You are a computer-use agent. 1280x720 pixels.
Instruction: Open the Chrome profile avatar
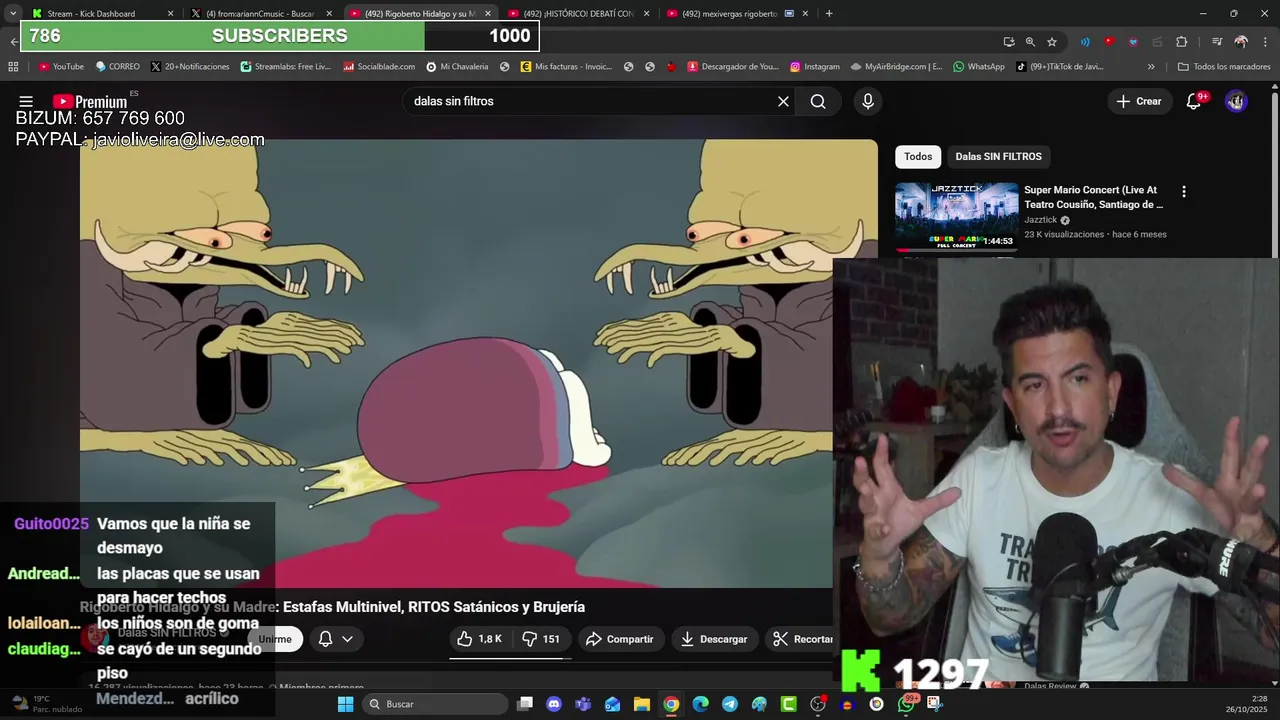point(1241,41)
